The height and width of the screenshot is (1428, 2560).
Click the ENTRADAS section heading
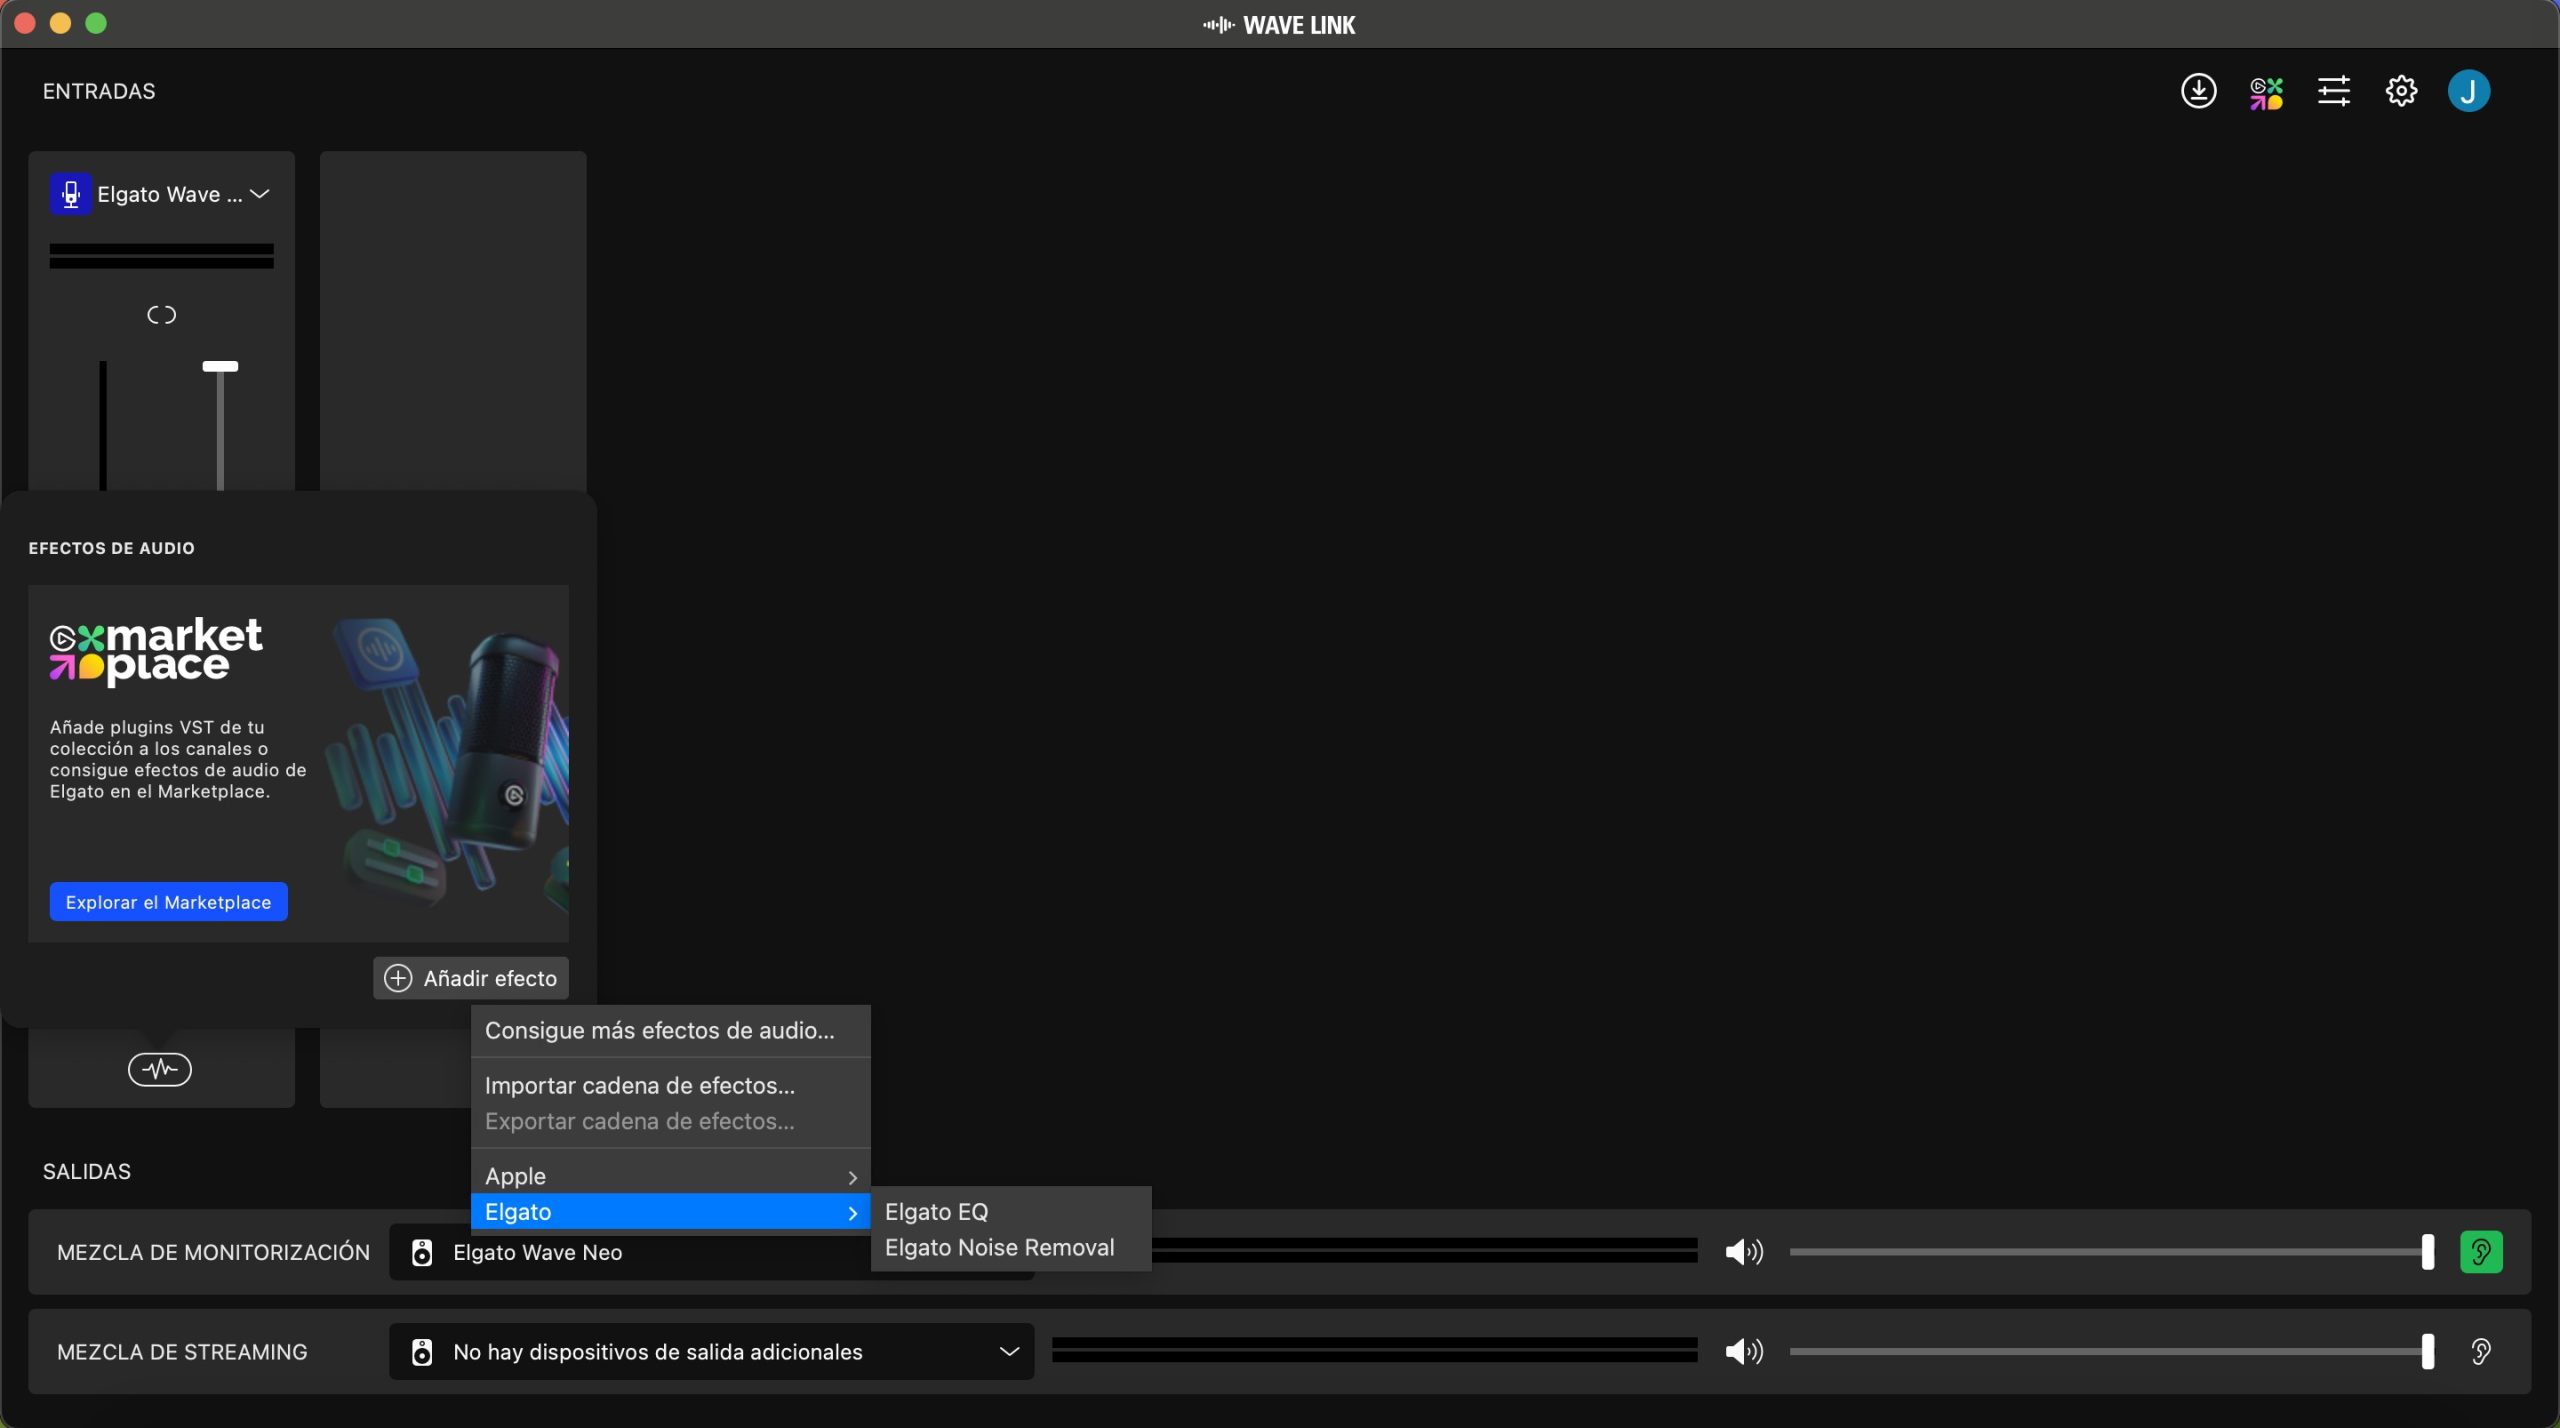pos(99,91)
